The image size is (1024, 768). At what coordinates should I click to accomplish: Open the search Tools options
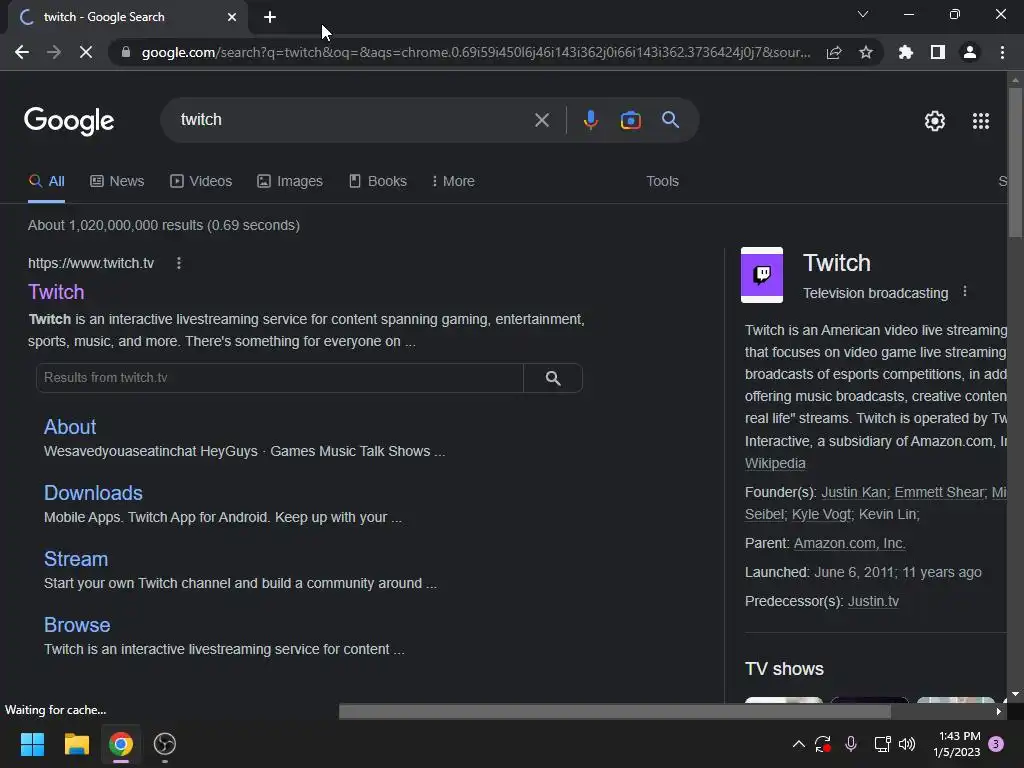662,182
